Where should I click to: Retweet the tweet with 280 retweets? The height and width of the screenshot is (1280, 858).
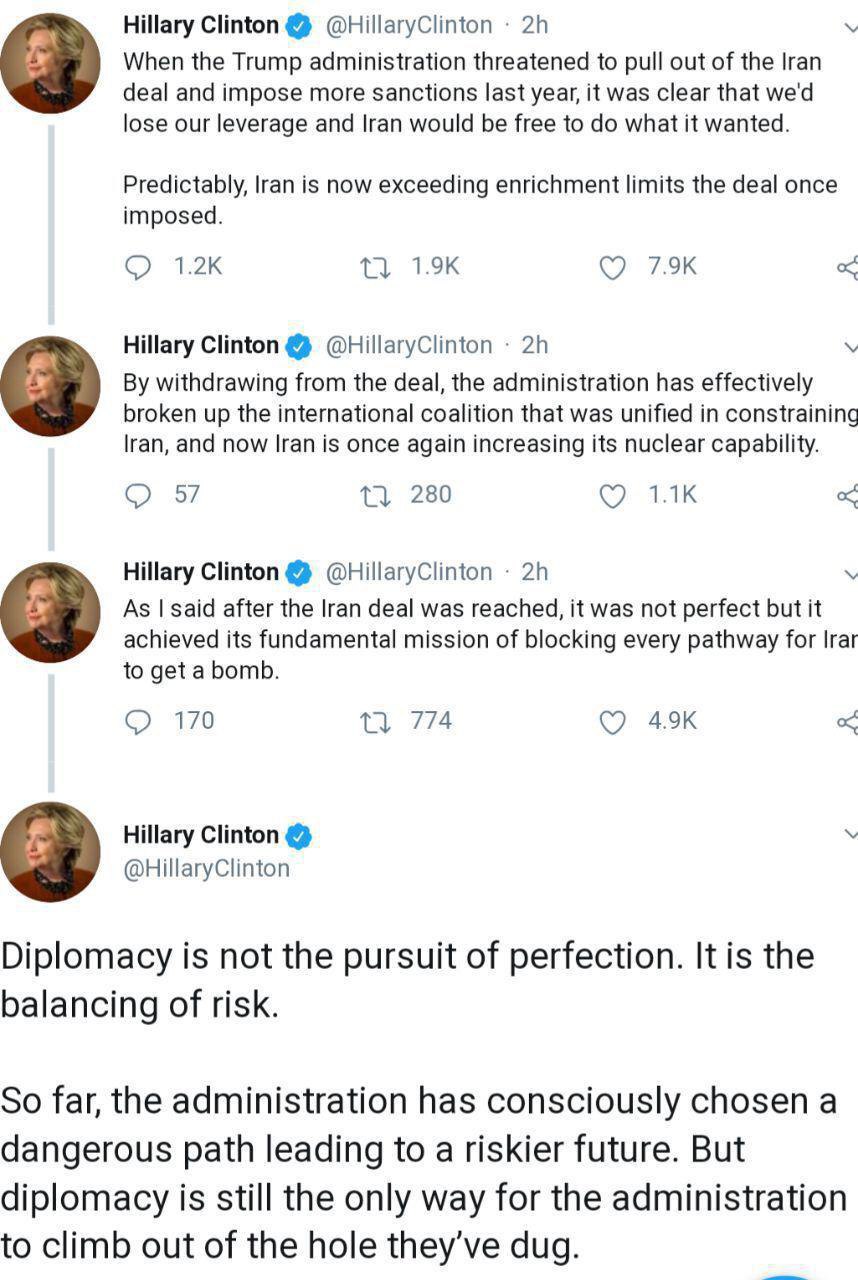click(375, 495)
